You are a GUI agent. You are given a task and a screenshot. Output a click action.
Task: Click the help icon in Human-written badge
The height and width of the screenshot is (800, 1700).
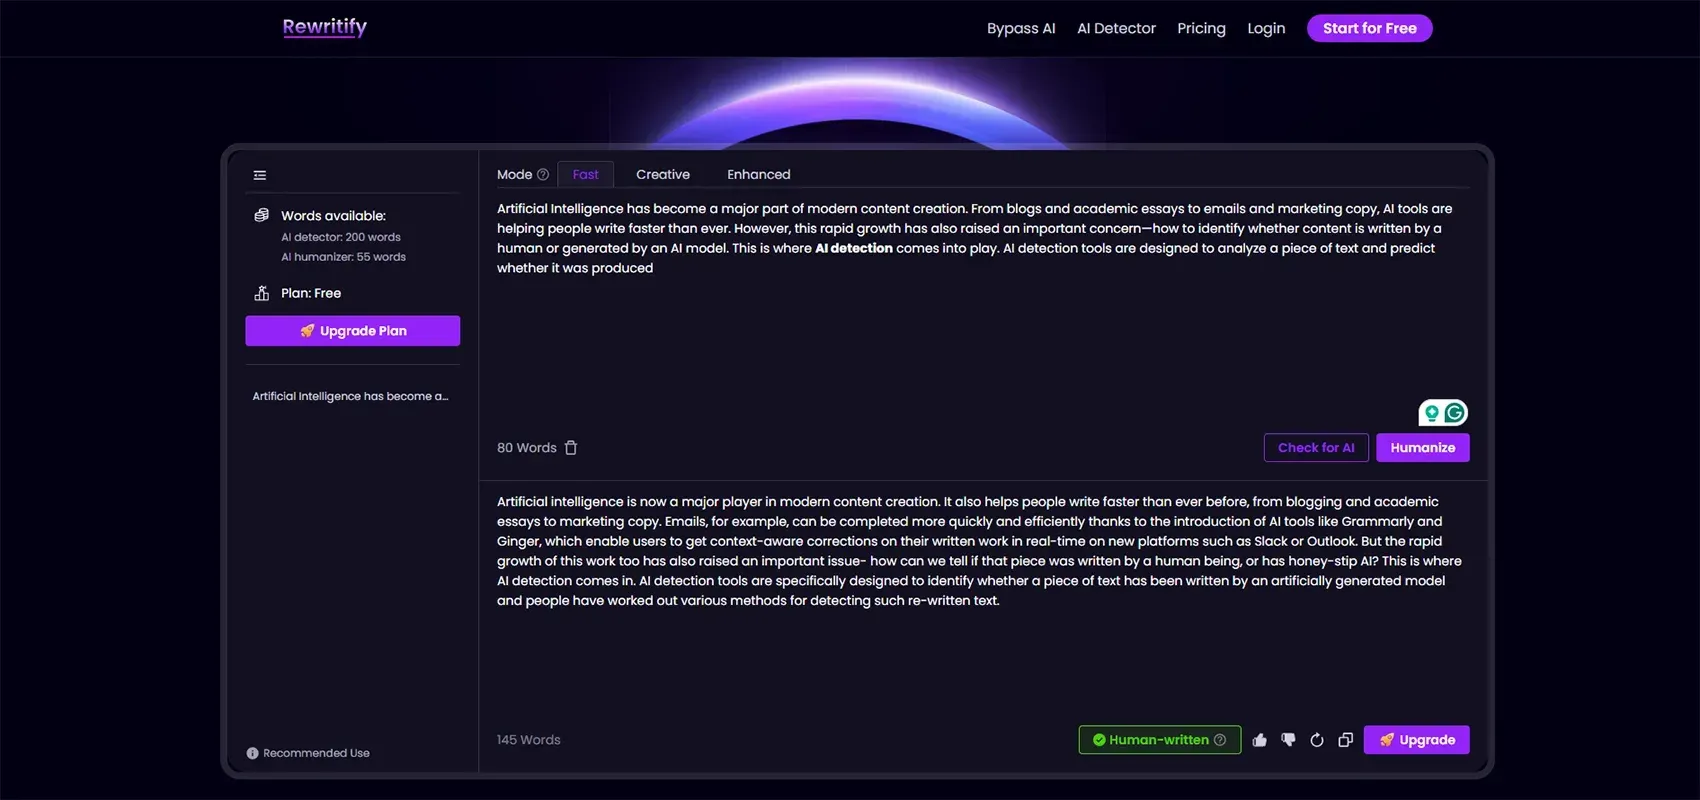pos(1220,740)
